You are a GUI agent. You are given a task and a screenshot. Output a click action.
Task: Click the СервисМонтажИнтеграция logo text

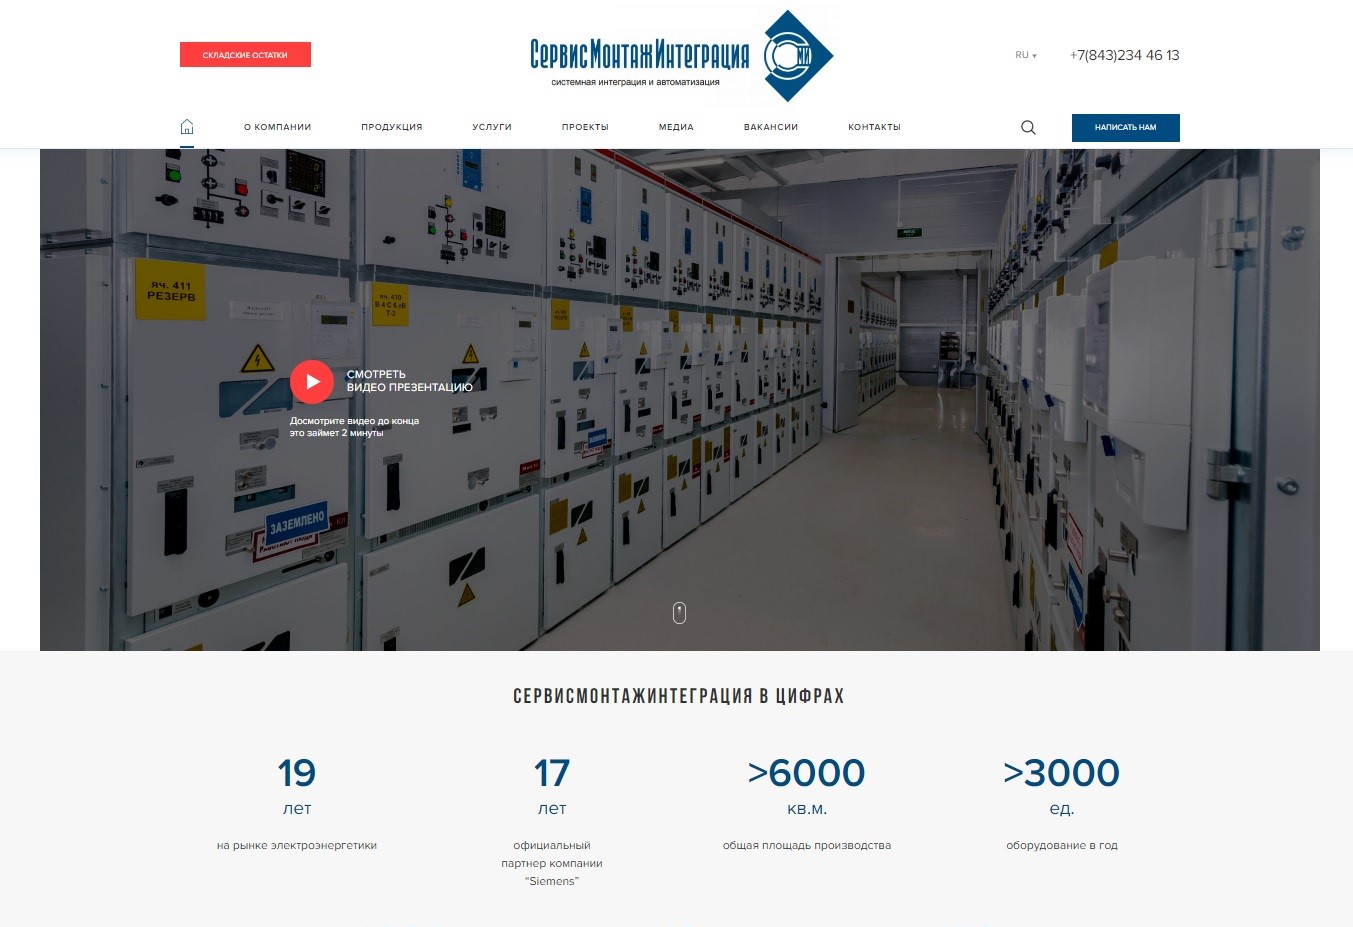point(639,54)
